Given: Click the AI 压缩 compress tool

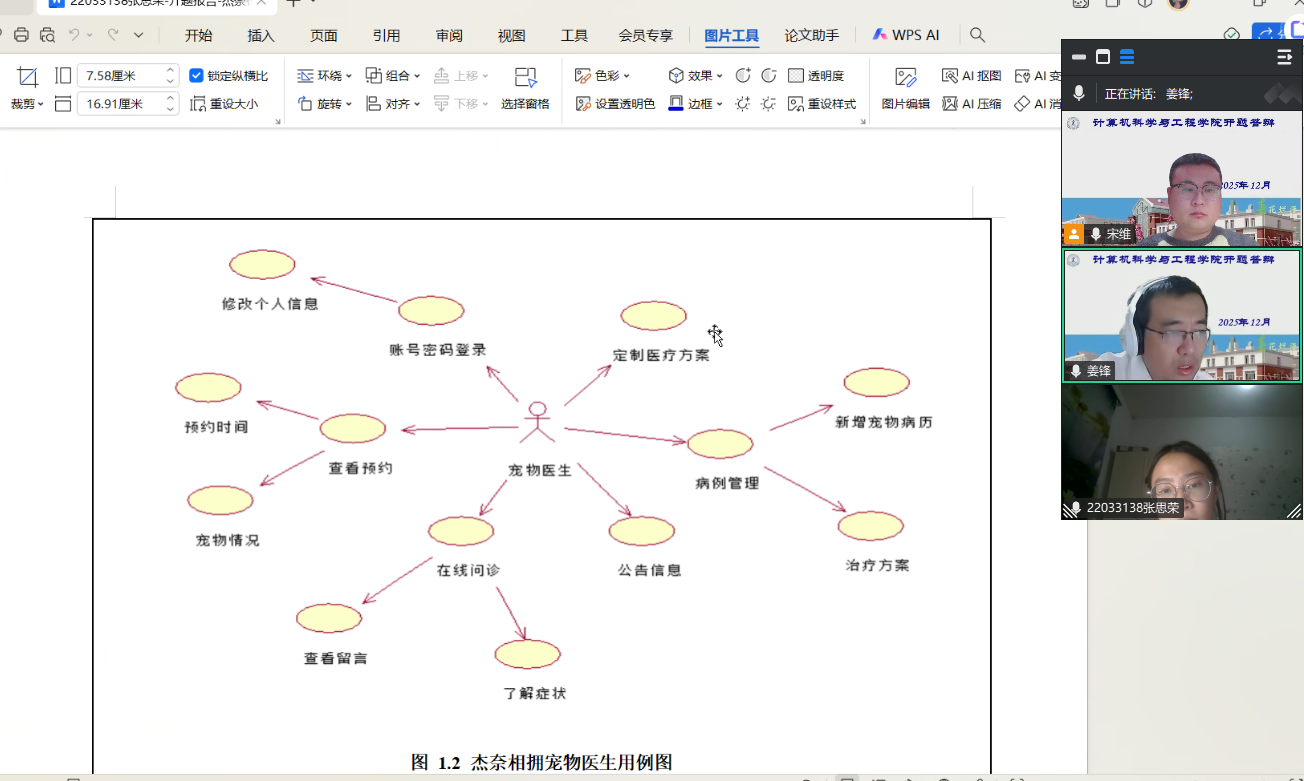Looking at the screenshot, I should 972,103.
